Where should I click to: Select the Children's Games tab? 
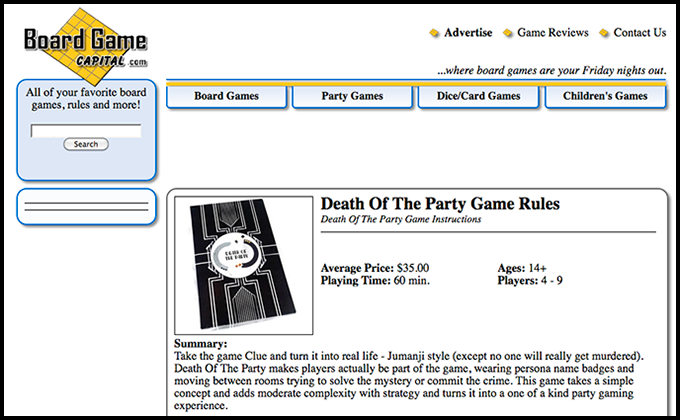click(605, 96)
